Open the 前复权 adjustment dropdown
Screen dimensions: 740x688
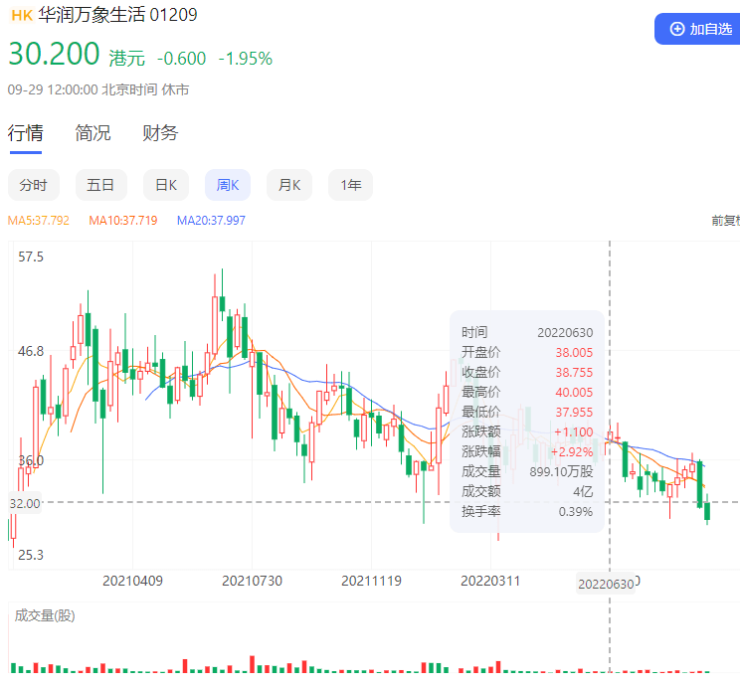coord(725,220)
